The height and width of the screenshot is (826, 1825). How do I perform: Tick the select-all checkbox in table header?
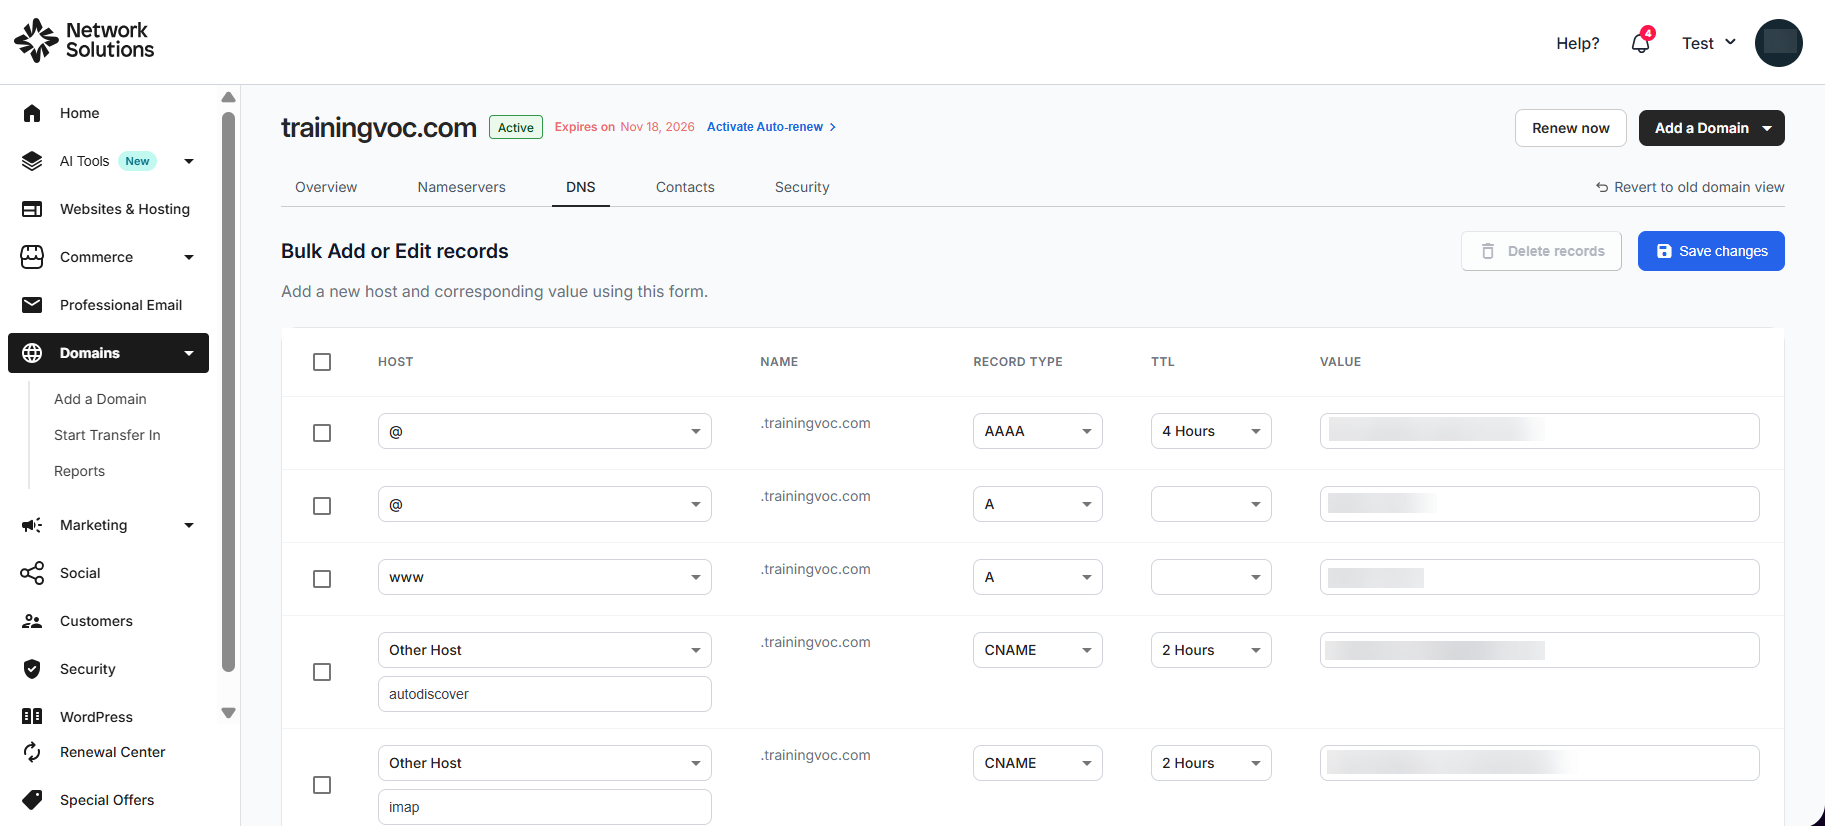322,362
